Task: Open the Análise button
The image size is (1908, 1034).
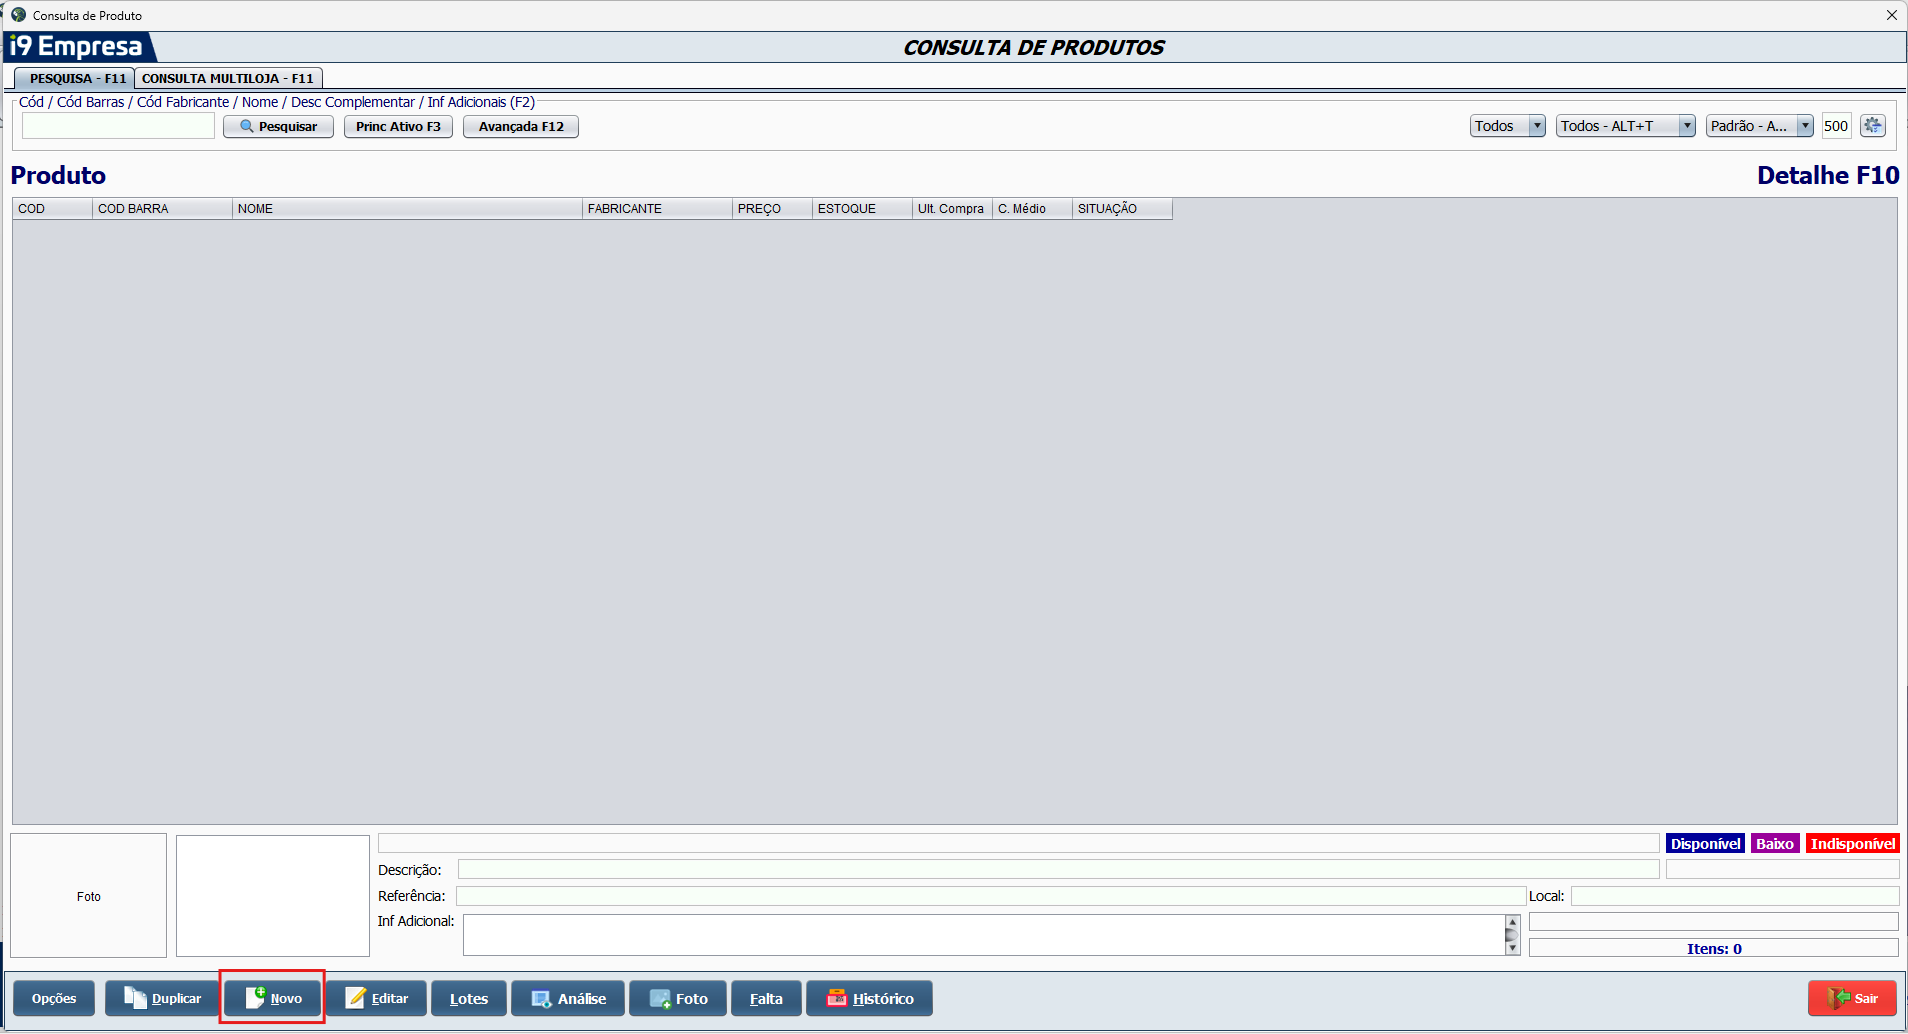Action: (567, 998)
